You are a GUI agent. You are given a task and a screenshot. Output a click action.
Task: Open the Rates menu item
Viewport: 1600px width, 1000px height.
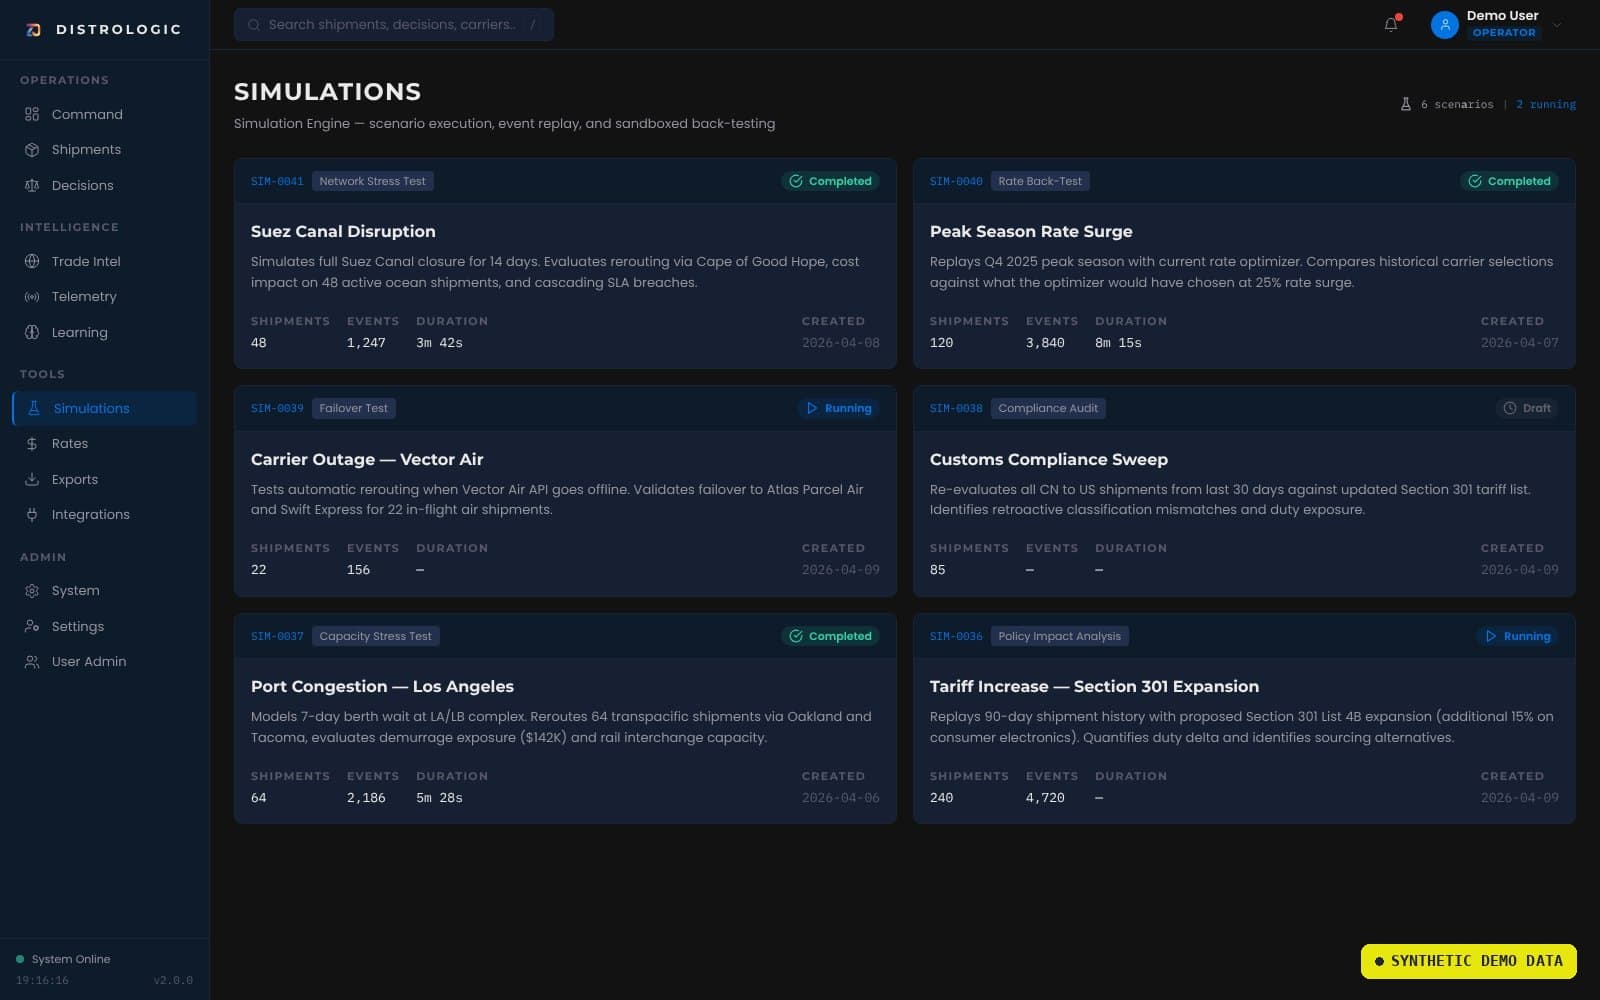104,444
